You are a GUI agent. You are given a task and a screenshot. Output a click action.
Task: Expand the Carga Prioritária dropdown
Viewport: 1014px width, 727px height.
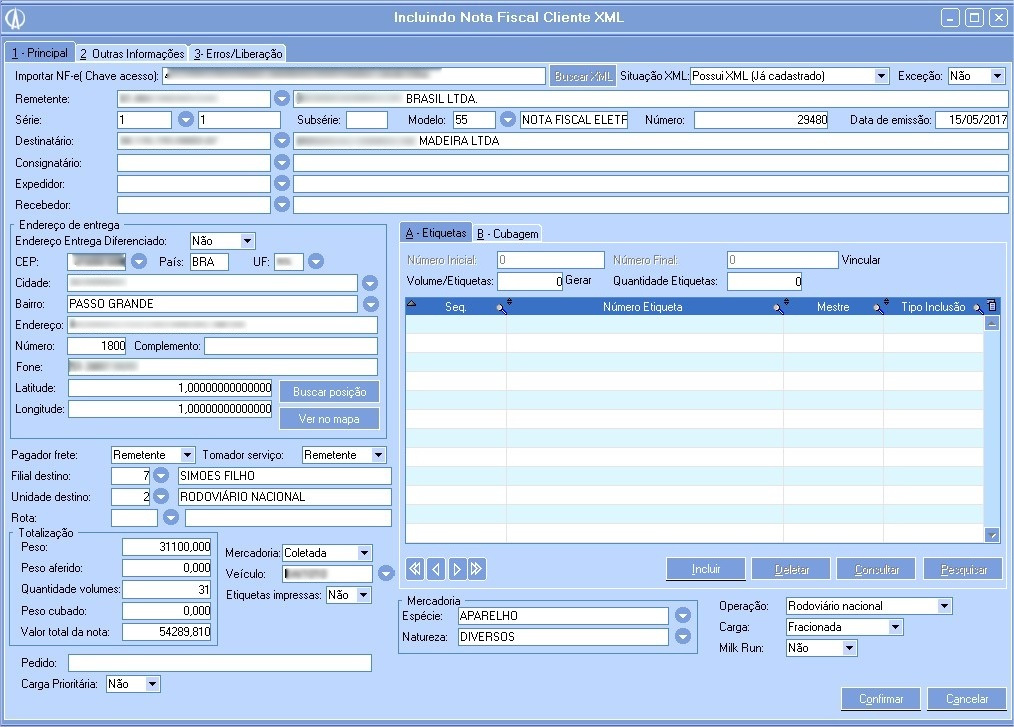tap(152, 684)
